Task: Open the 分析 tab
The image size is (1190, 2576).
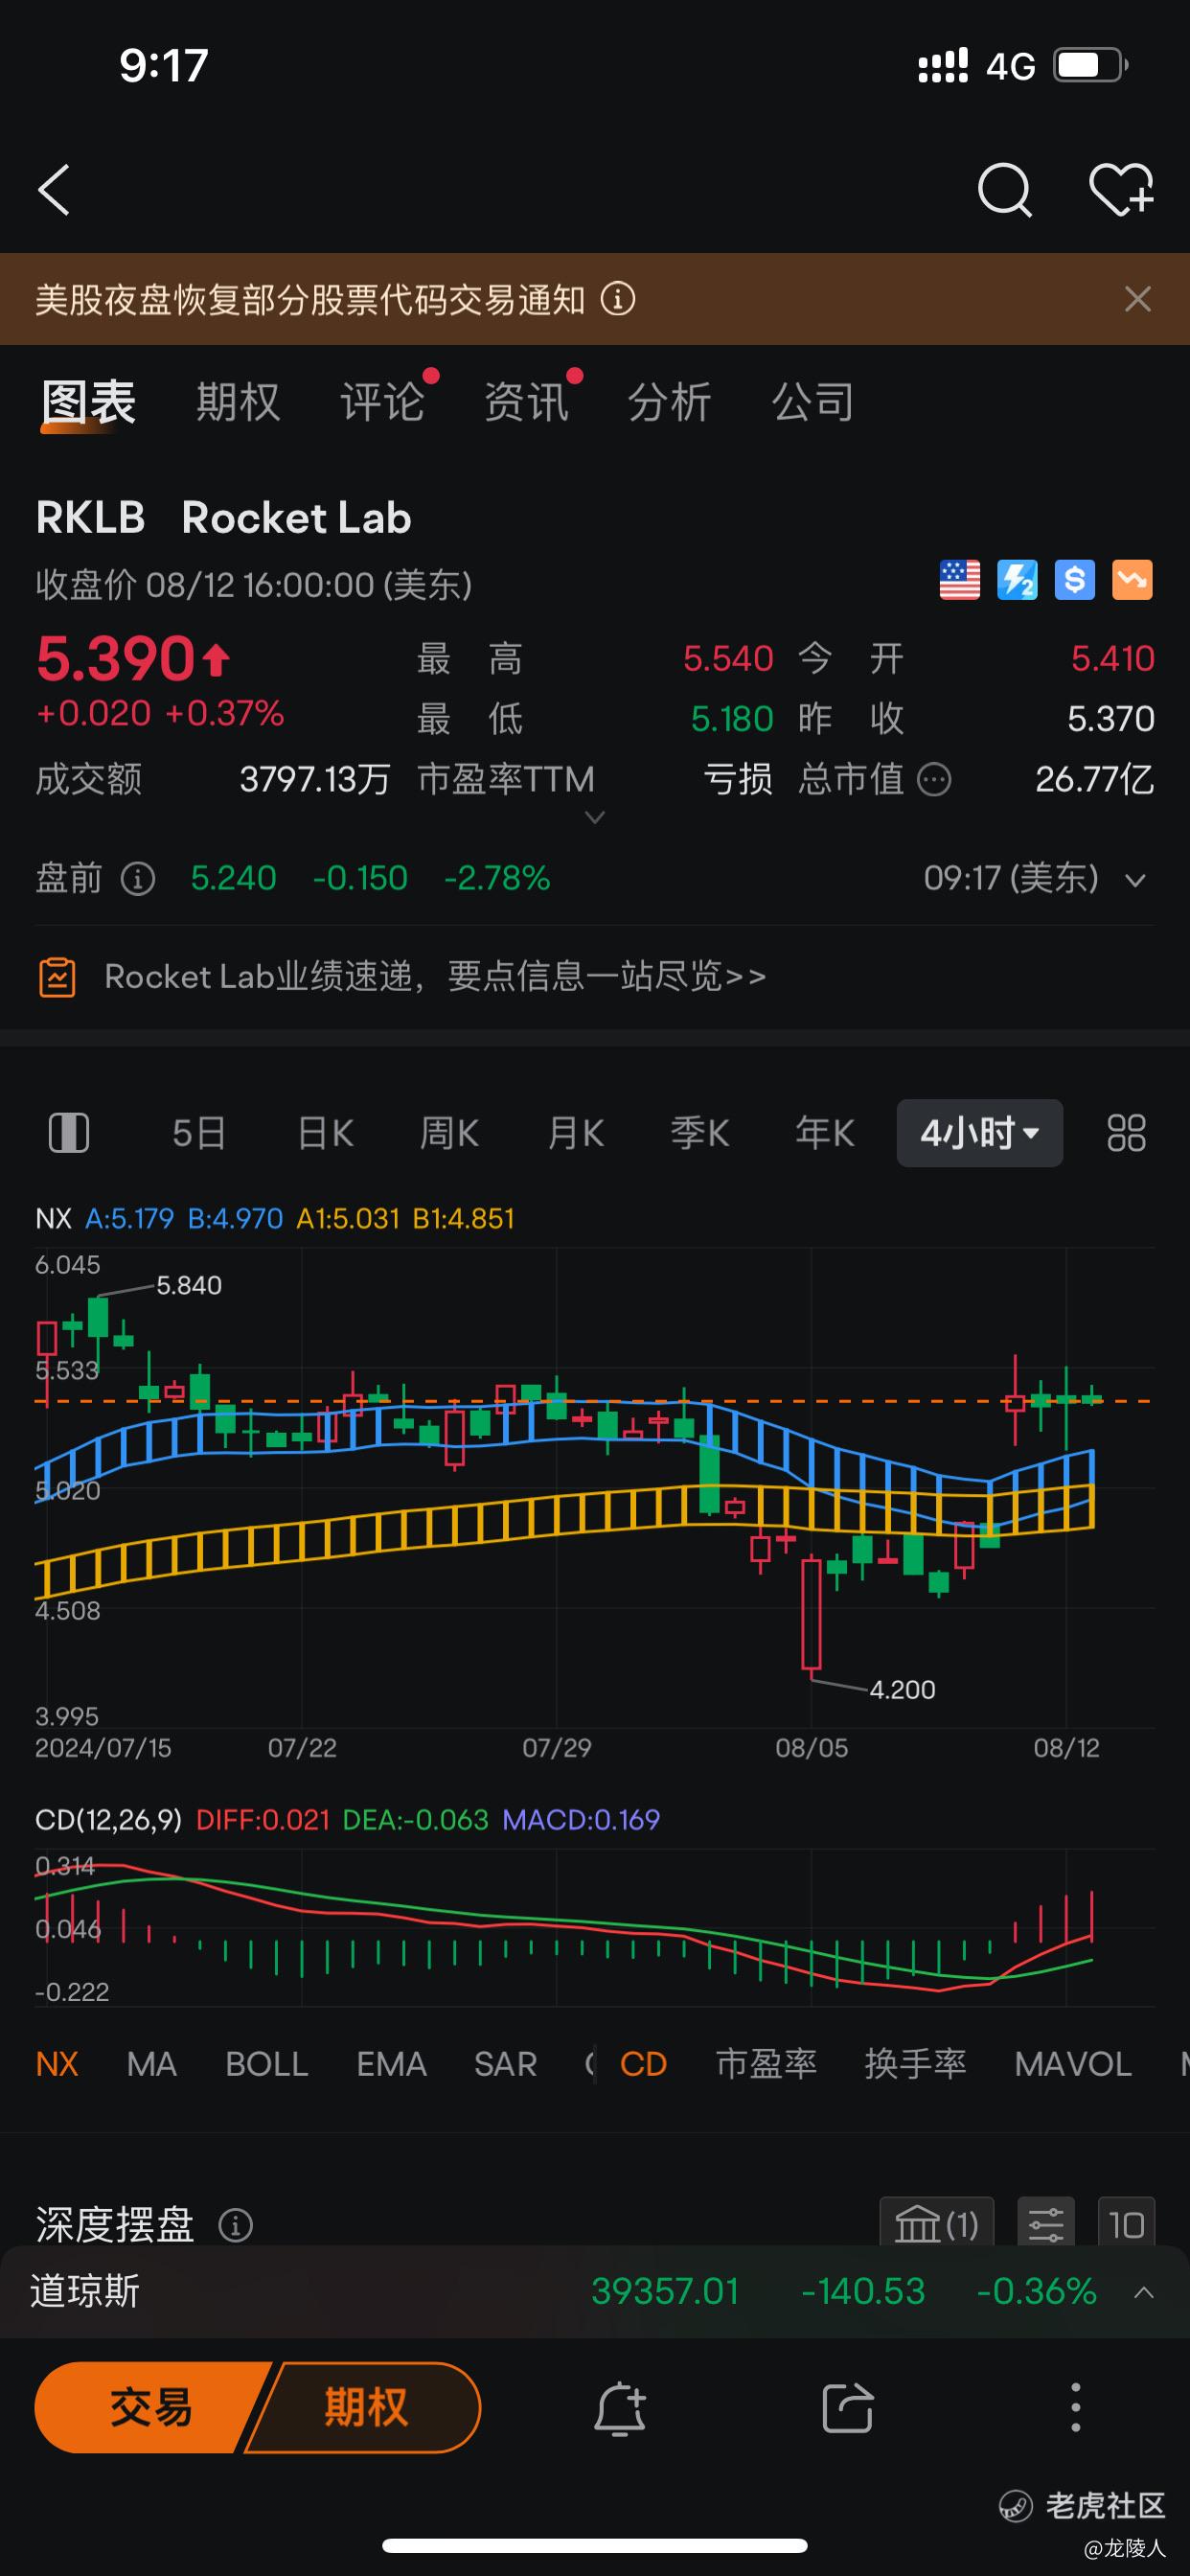Action: coord(669,403)
